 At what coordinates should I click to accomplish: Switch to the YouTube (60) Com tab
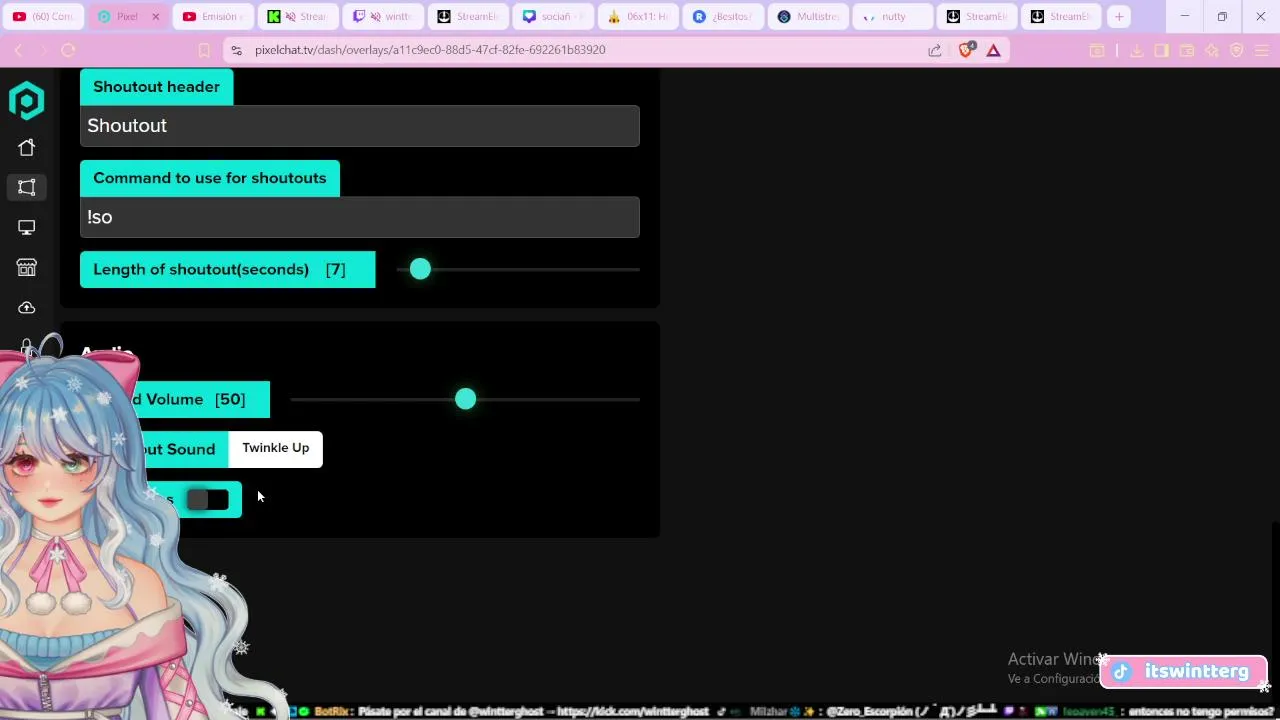[x=43, y=16]
